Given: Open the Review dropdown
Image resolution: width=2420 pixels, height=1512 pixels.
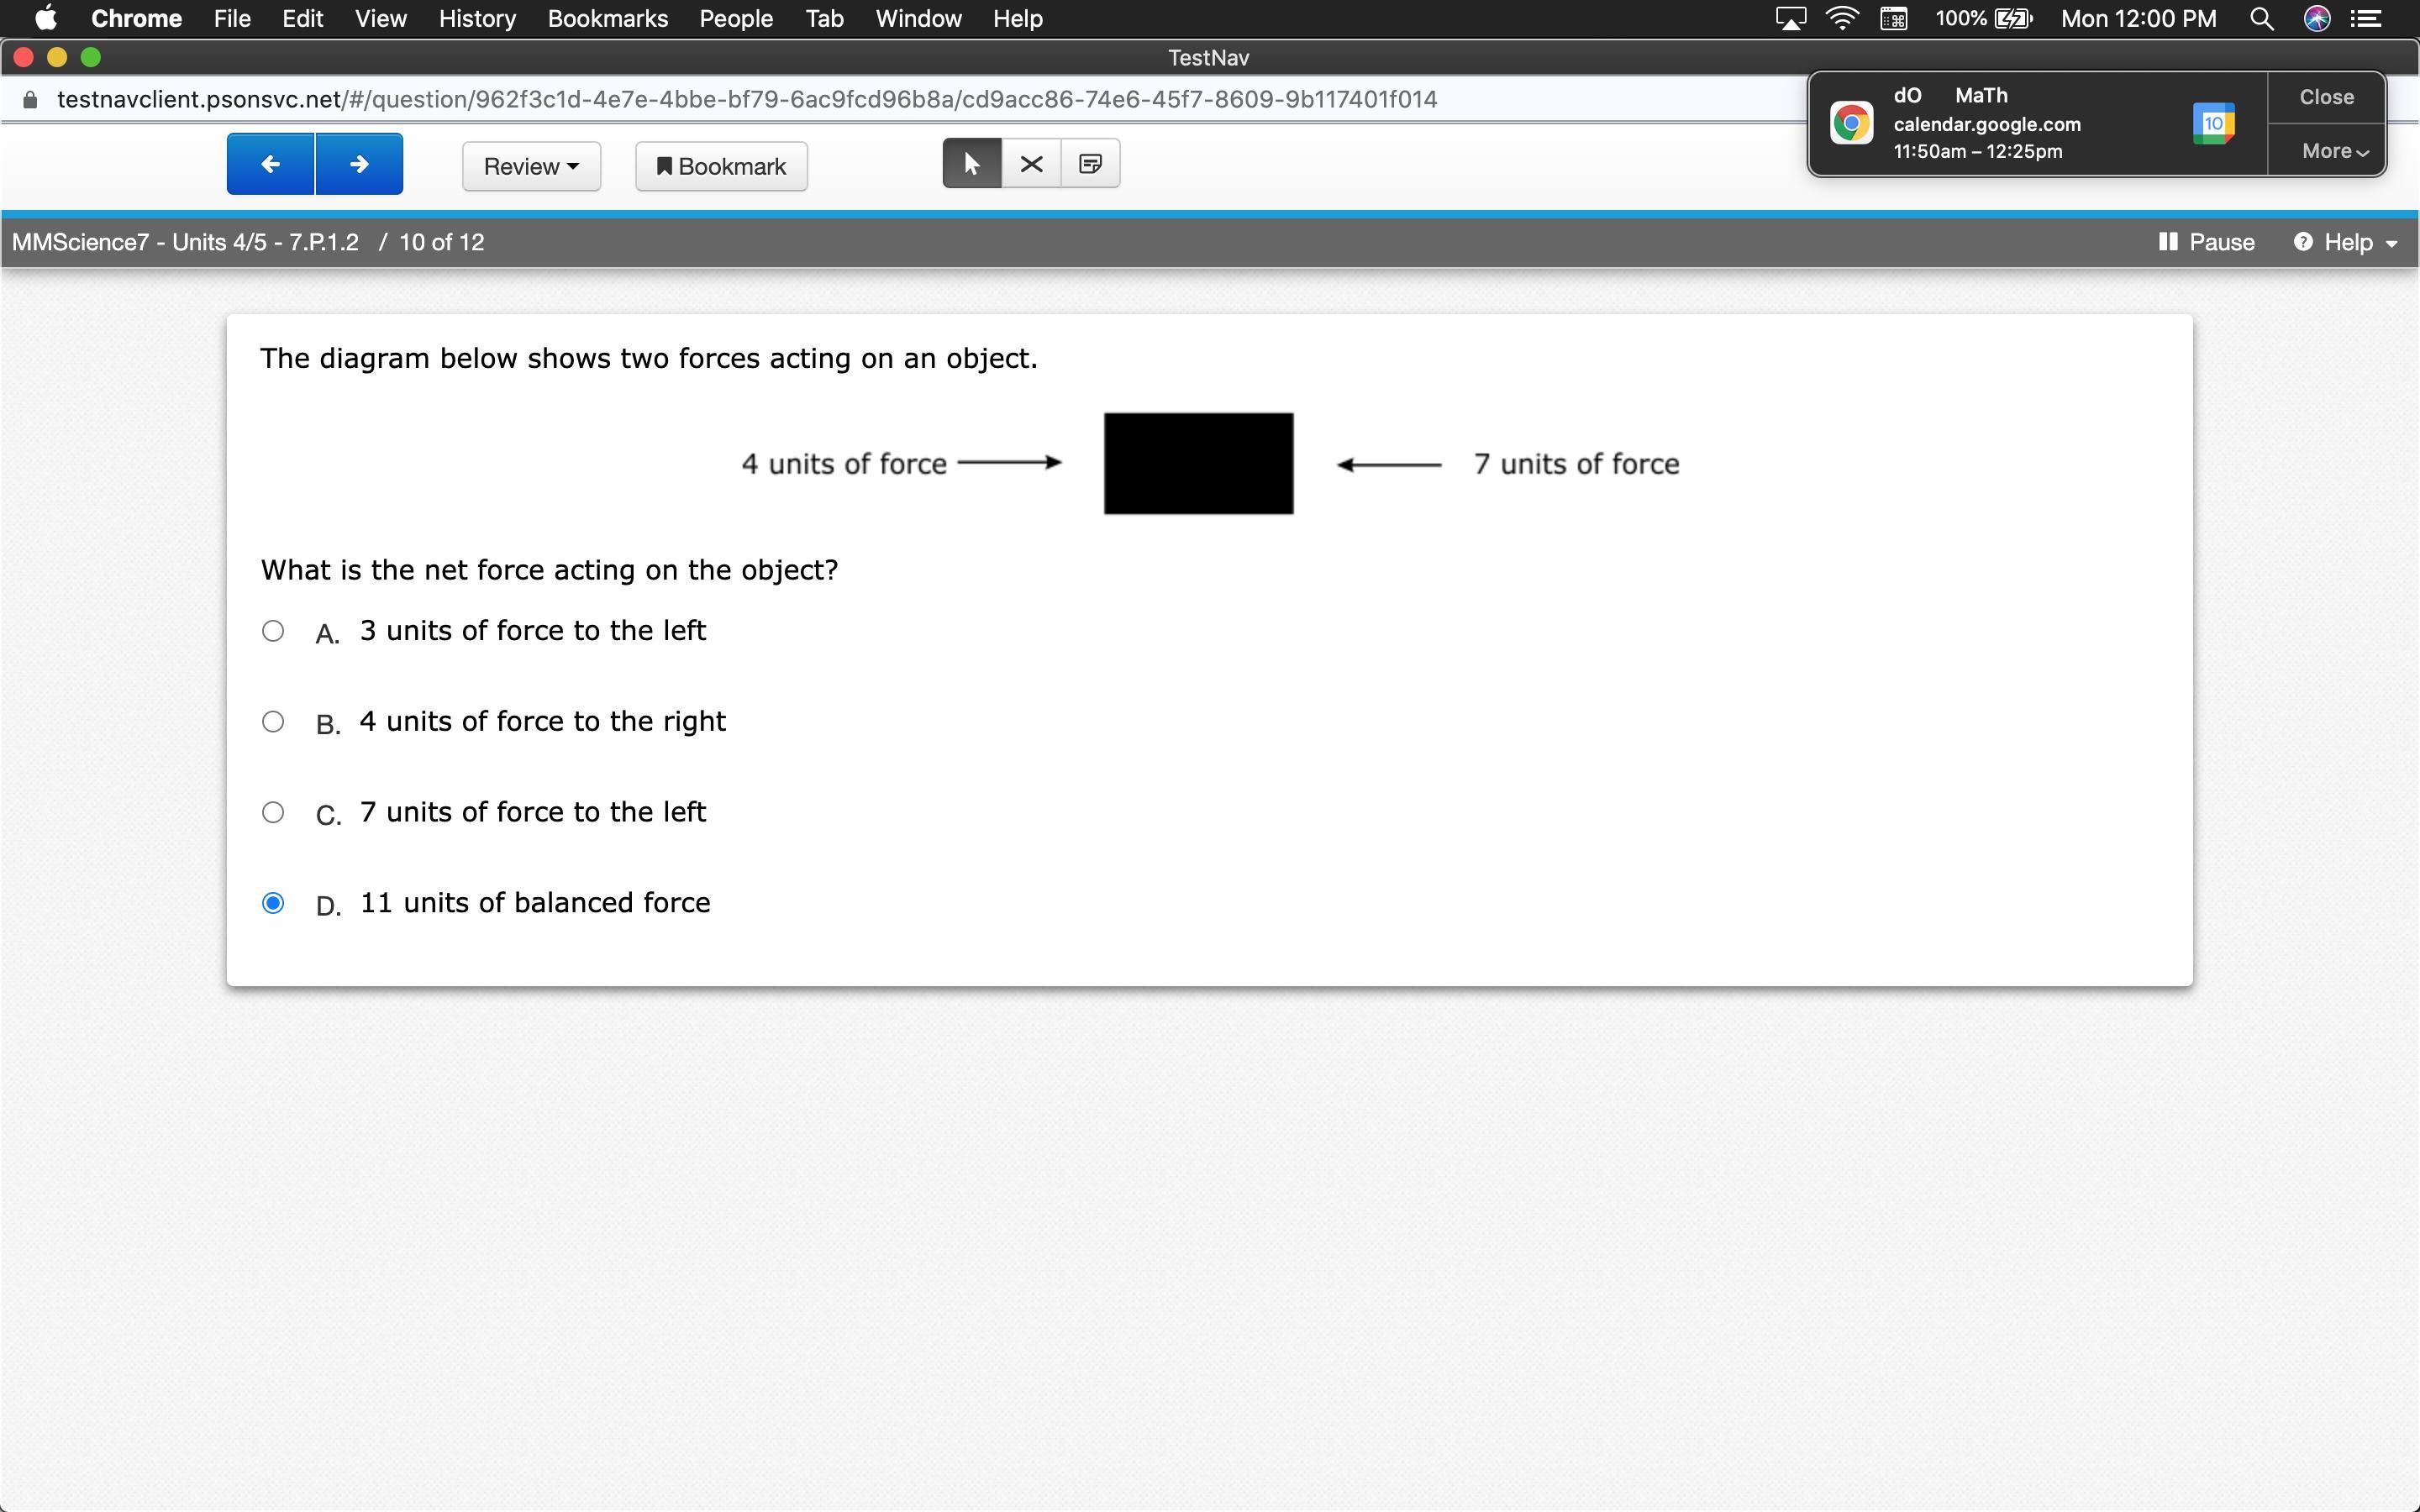Looking at the screenshot, I should 531,166.
